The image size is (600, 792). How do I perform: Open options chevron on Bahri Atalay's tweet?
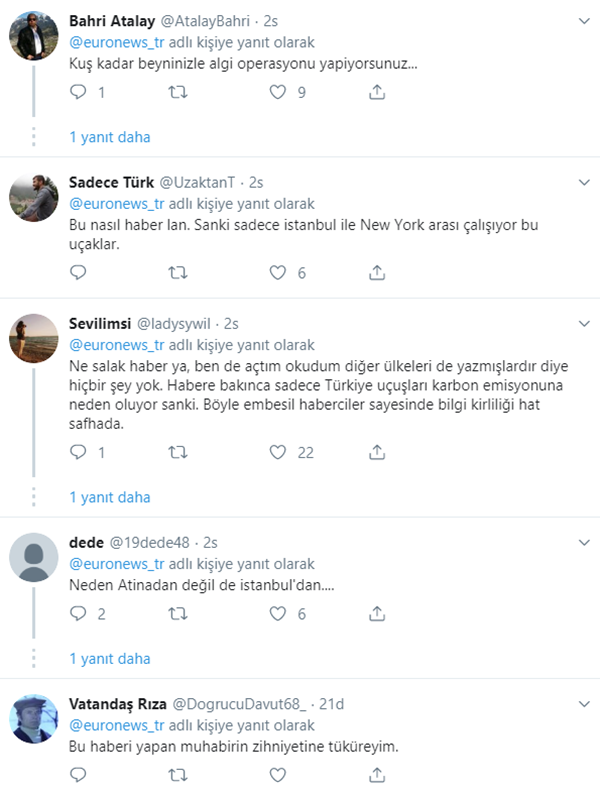[585, 21]
